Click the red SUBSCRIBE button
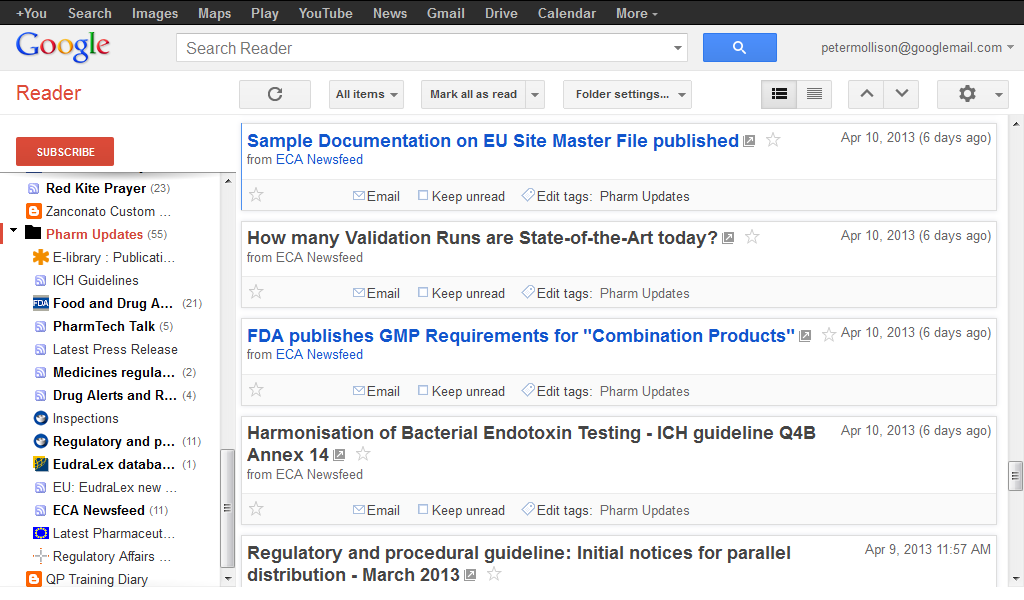 click(x=65, y=151)
